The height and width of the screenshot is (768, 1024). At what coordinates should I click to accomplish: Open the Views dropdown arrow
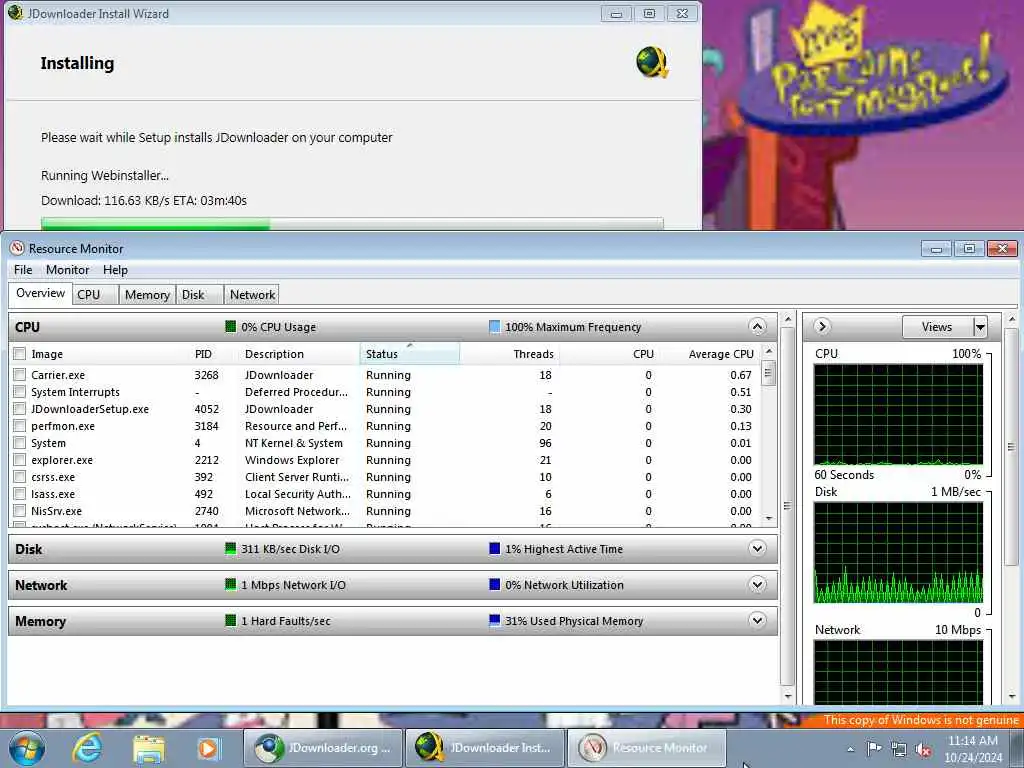click(980, 327)
